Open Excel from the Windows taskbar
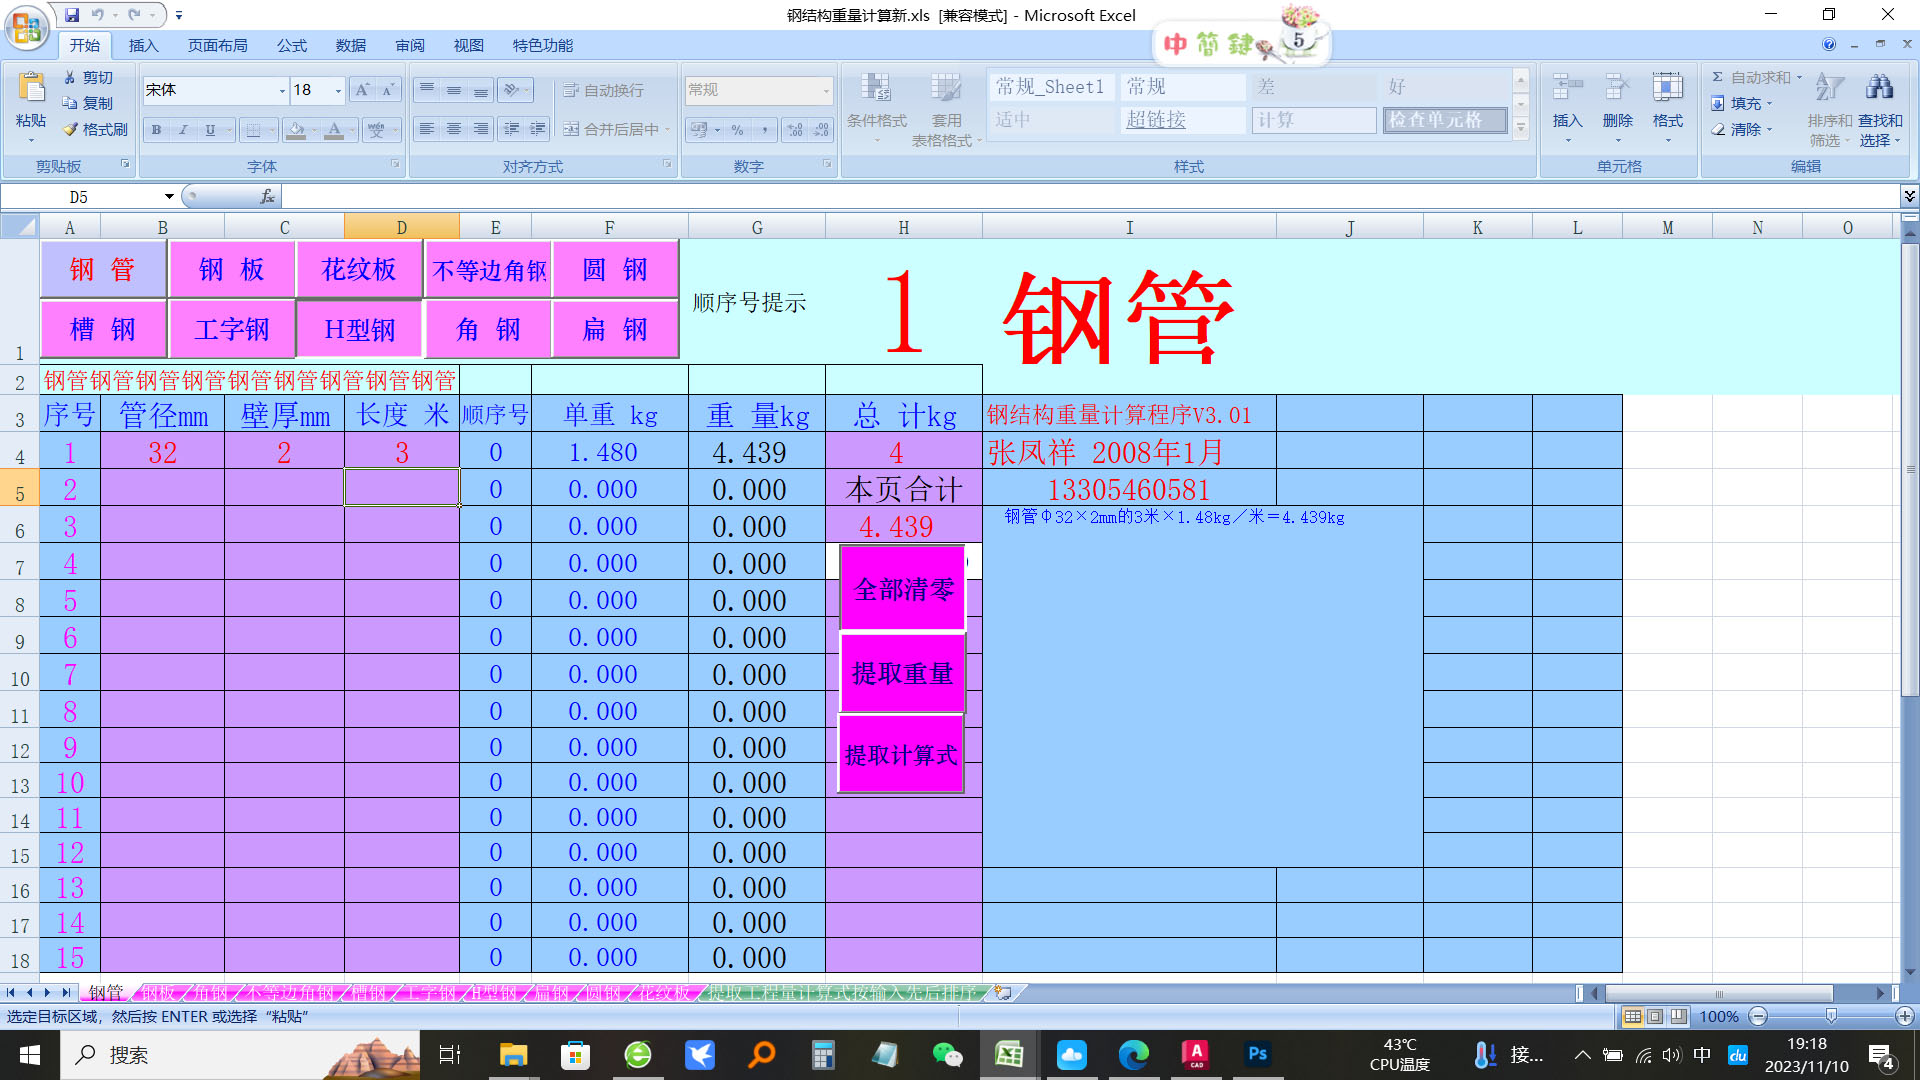Image resolution: width=1920 pixels, height=1080 pixels. click(1008, 1054)
